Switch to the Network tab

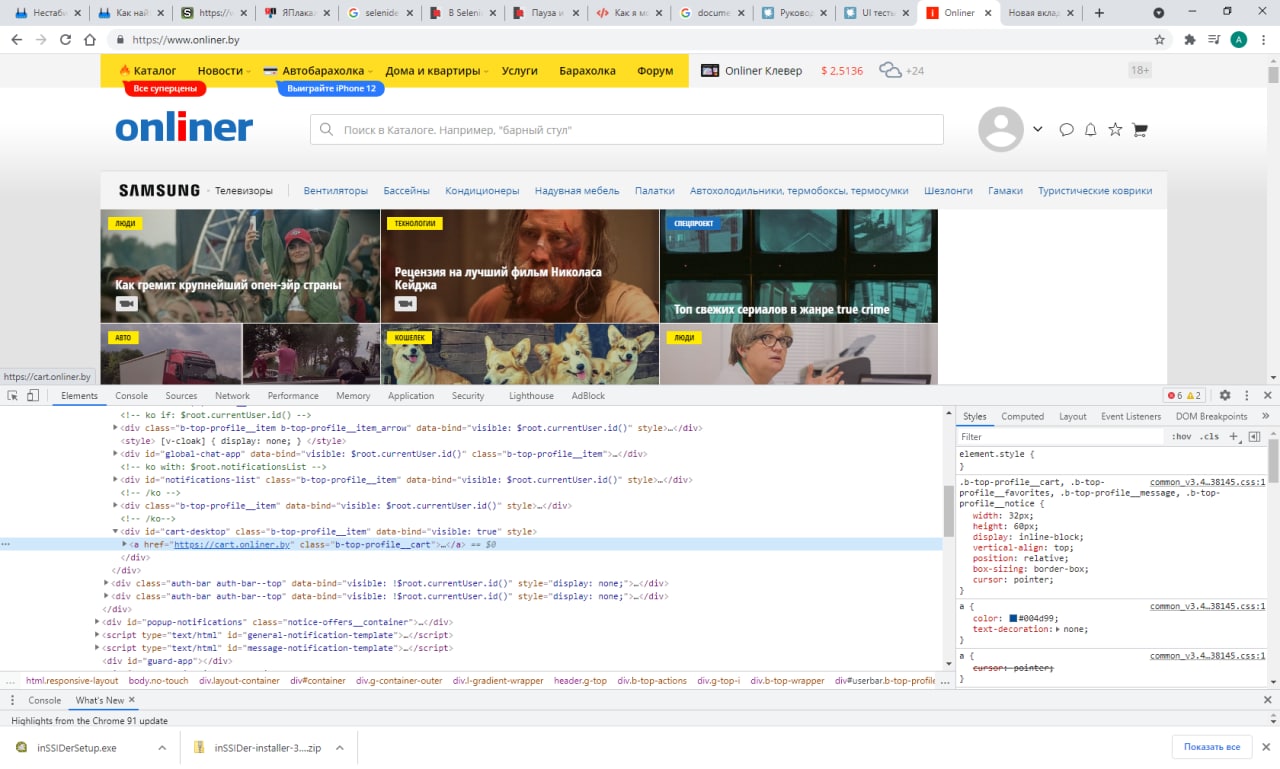[232, 396]
